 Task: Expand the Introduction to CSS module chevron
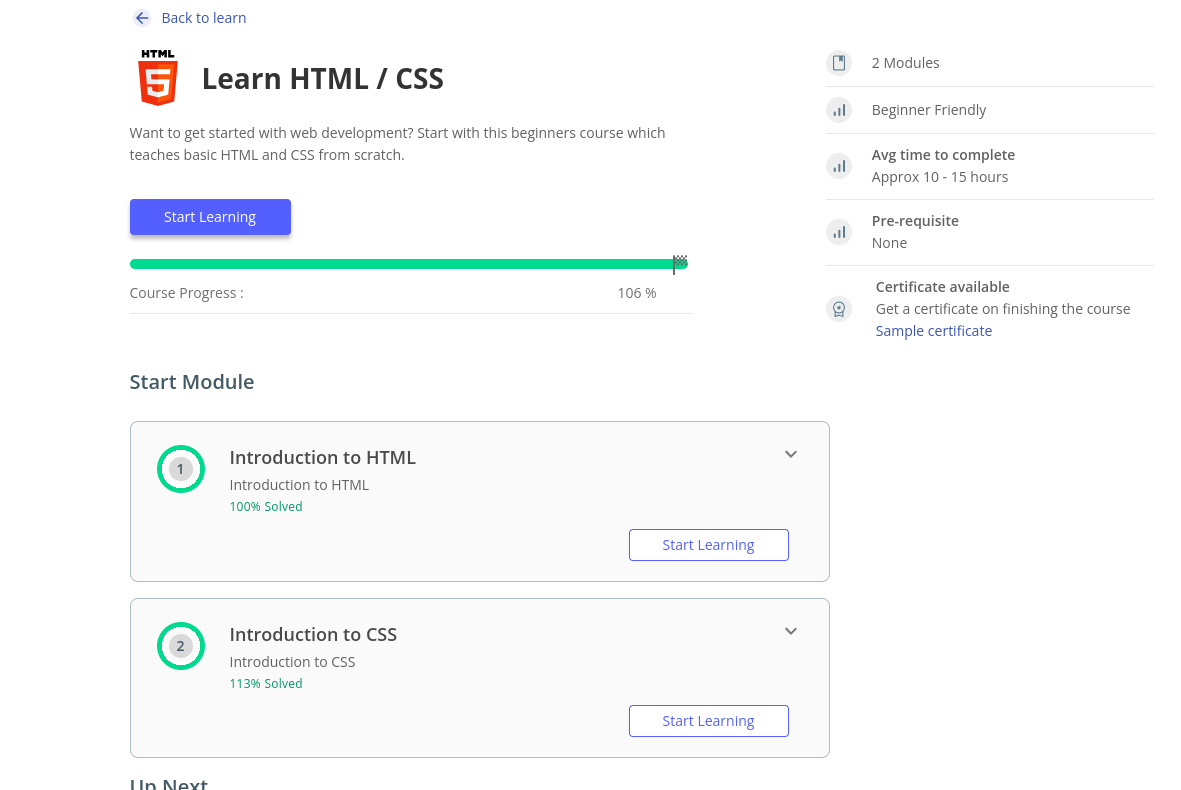point(791,631)
